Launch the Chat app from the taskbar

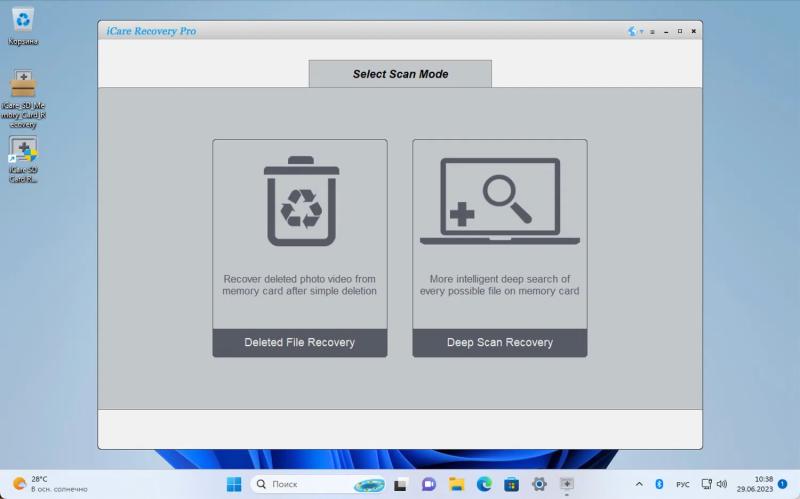[x=429, y=484]
